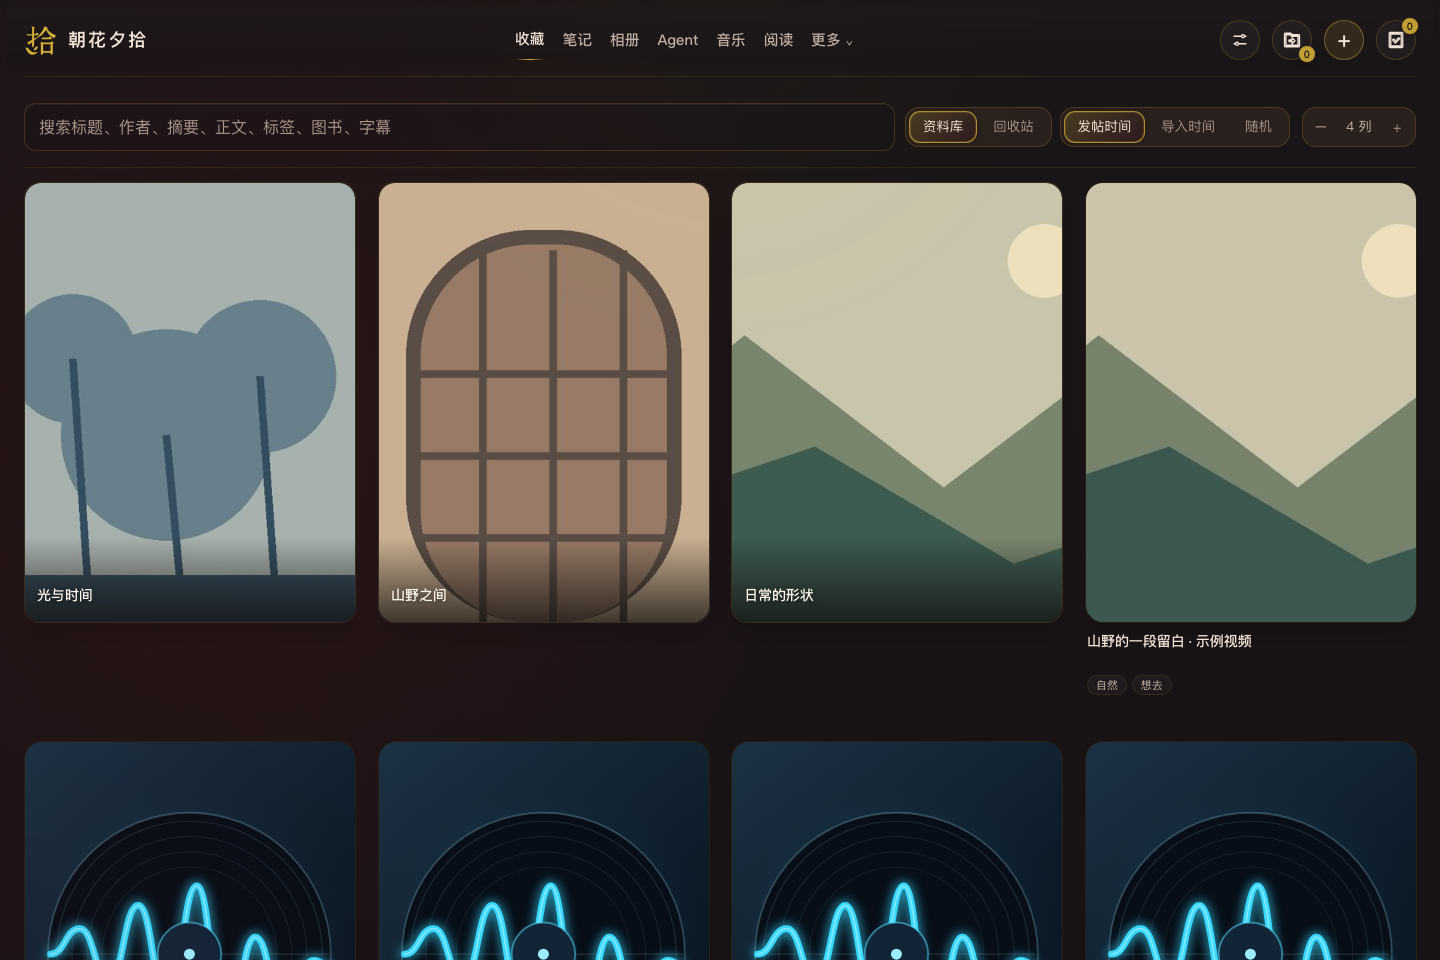Click the gold 拾 logo icon

[40, 40]
